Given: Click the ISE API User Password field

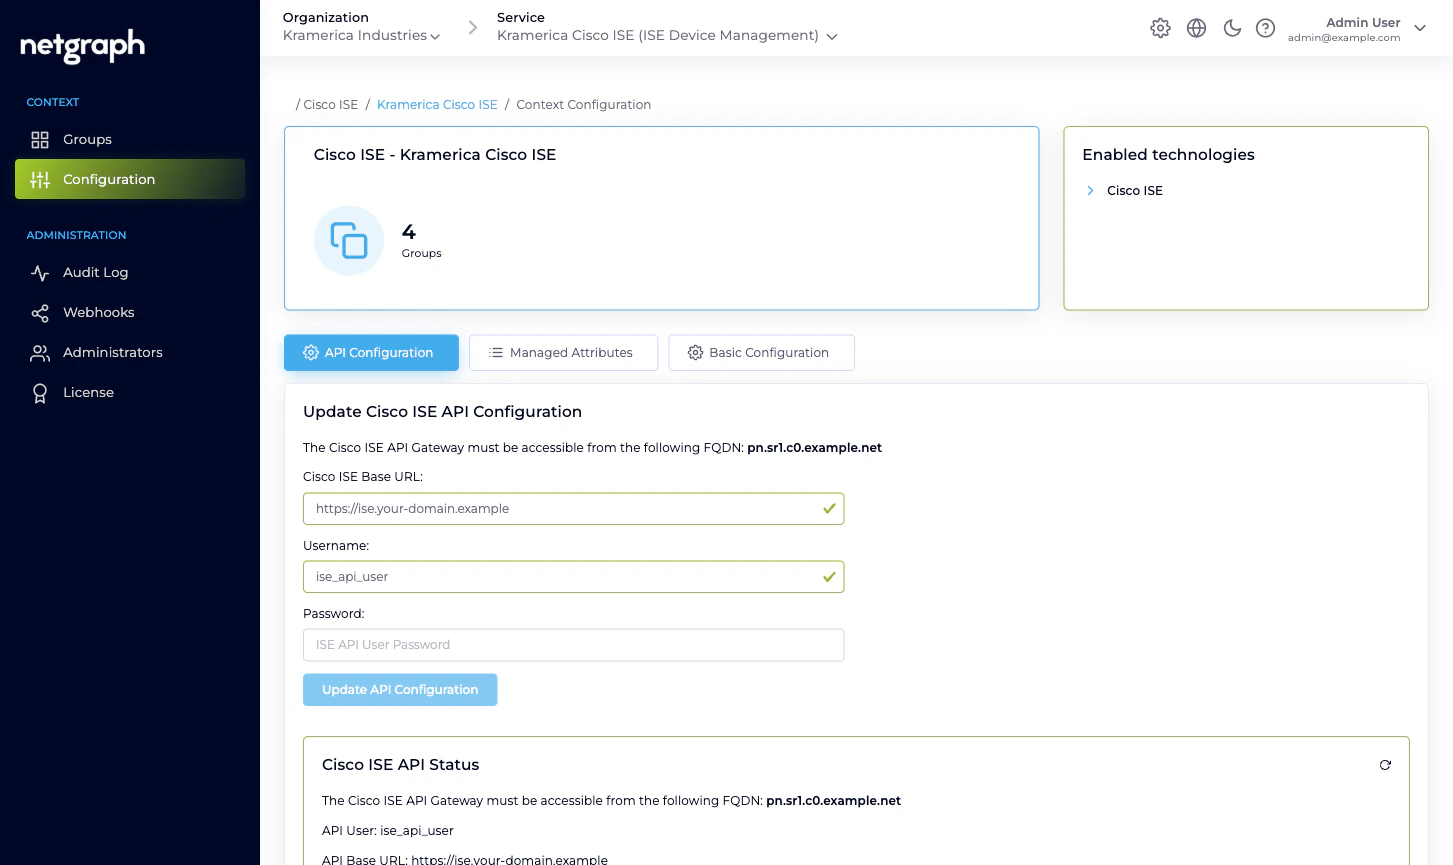Looking at the screenshot, I should point(573,644).
